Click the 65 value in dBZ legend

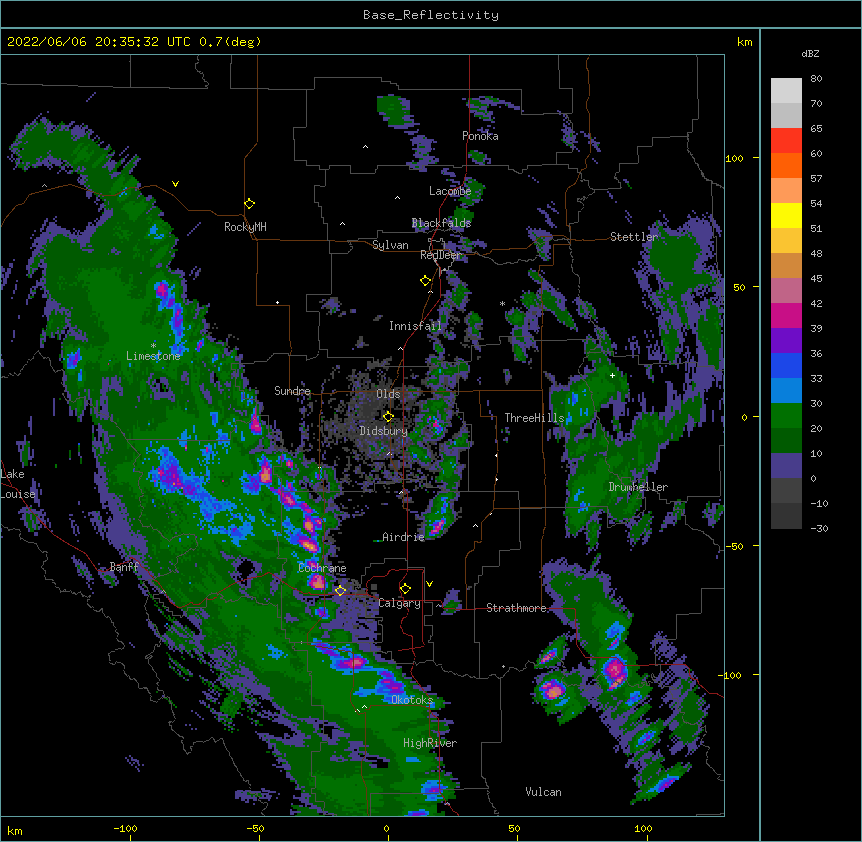coord(816,129)
